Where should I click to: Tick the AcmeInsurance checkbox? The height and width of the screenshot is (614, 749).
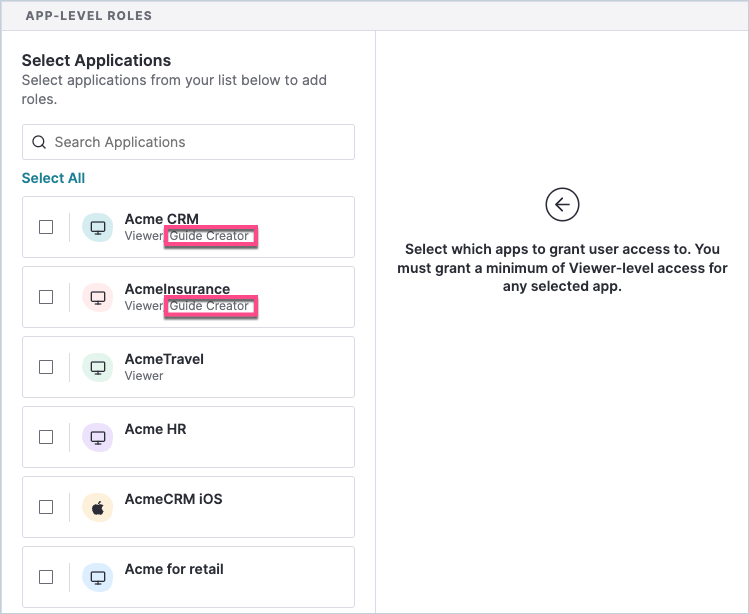46,297
